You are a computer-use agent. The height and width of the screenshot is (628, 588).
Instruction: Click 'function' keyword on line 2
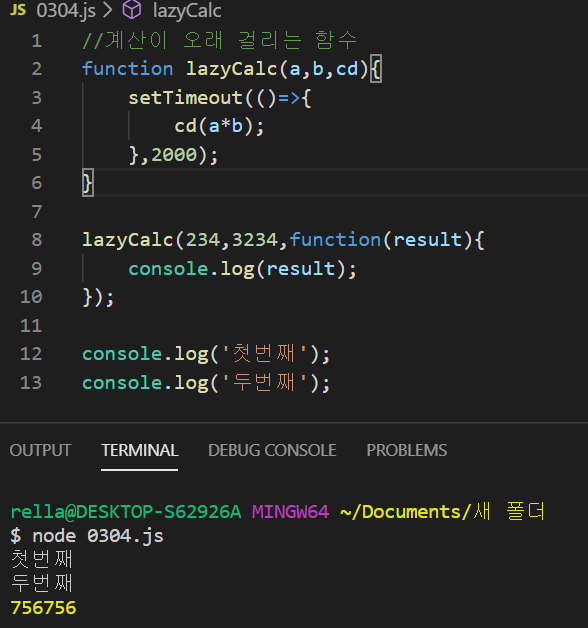coord(127,69)
